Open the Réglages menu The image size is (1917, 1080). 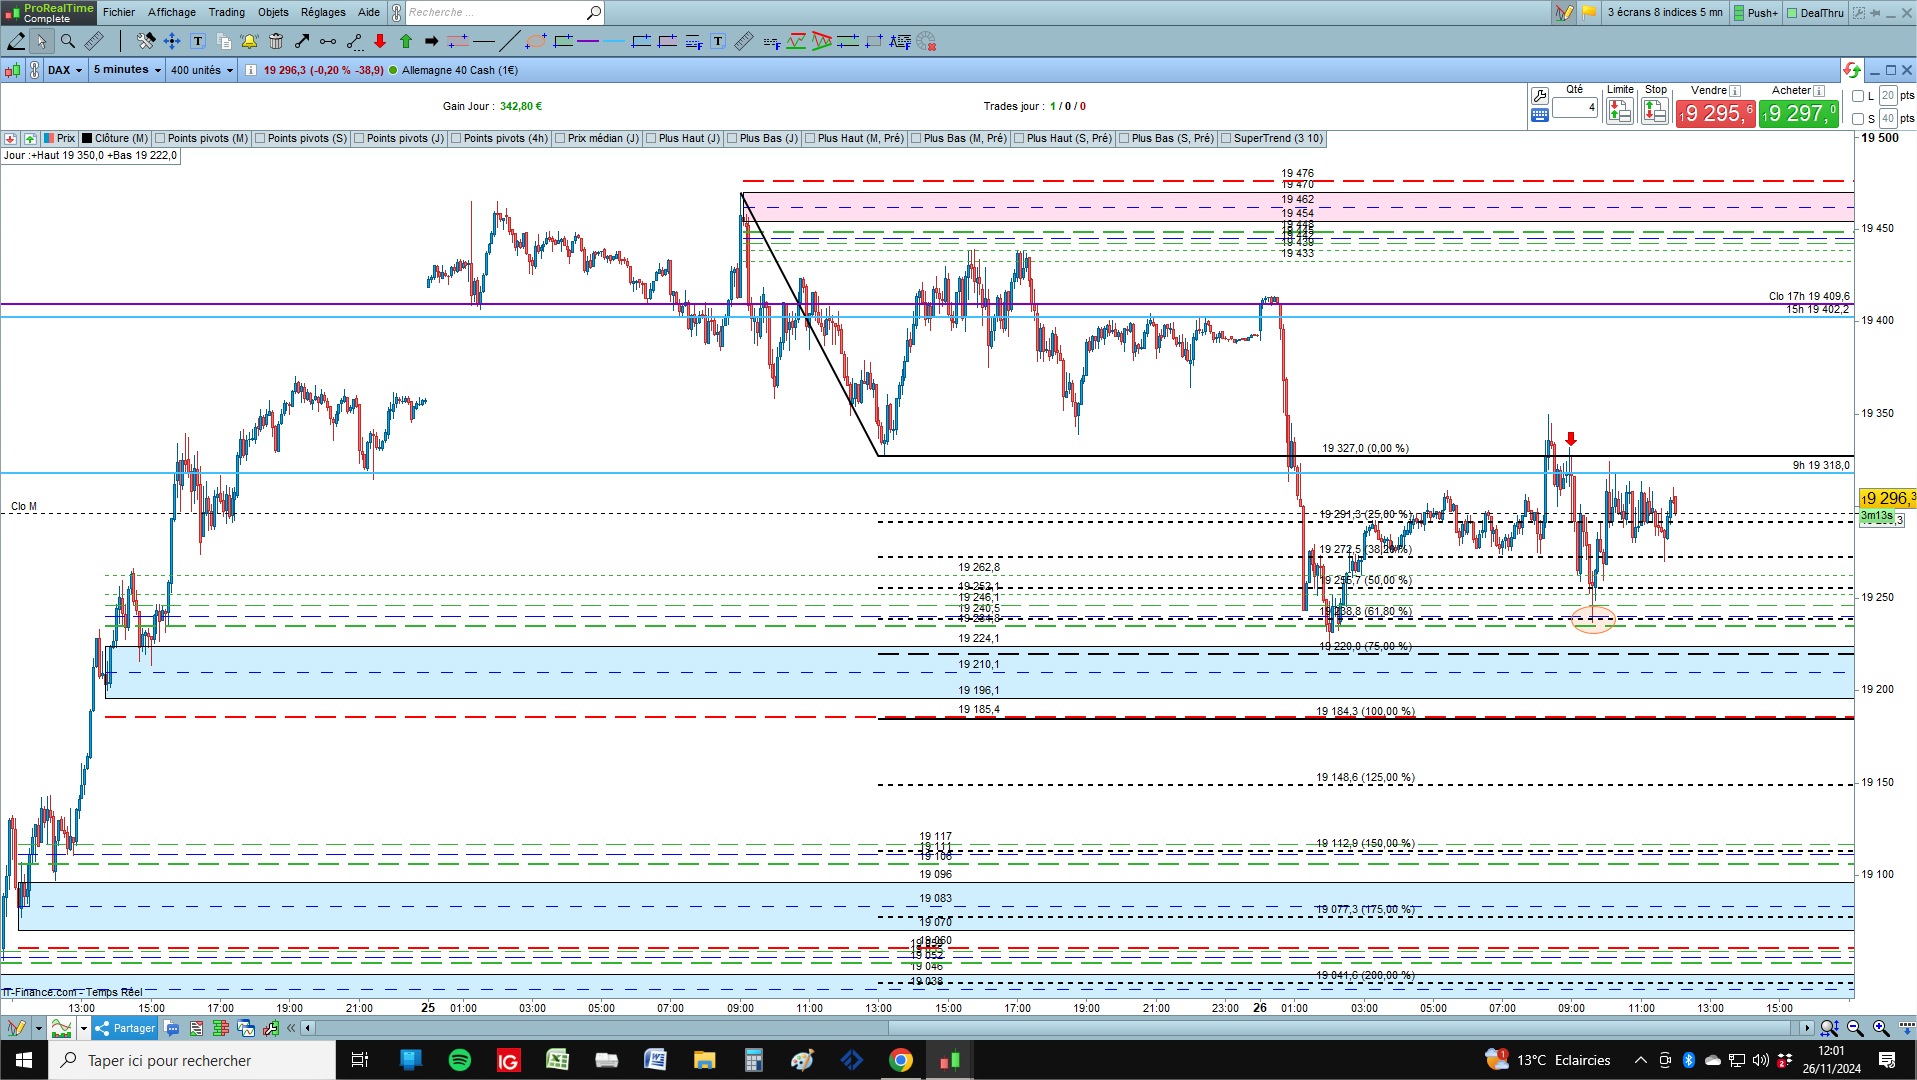click(323, 13)
